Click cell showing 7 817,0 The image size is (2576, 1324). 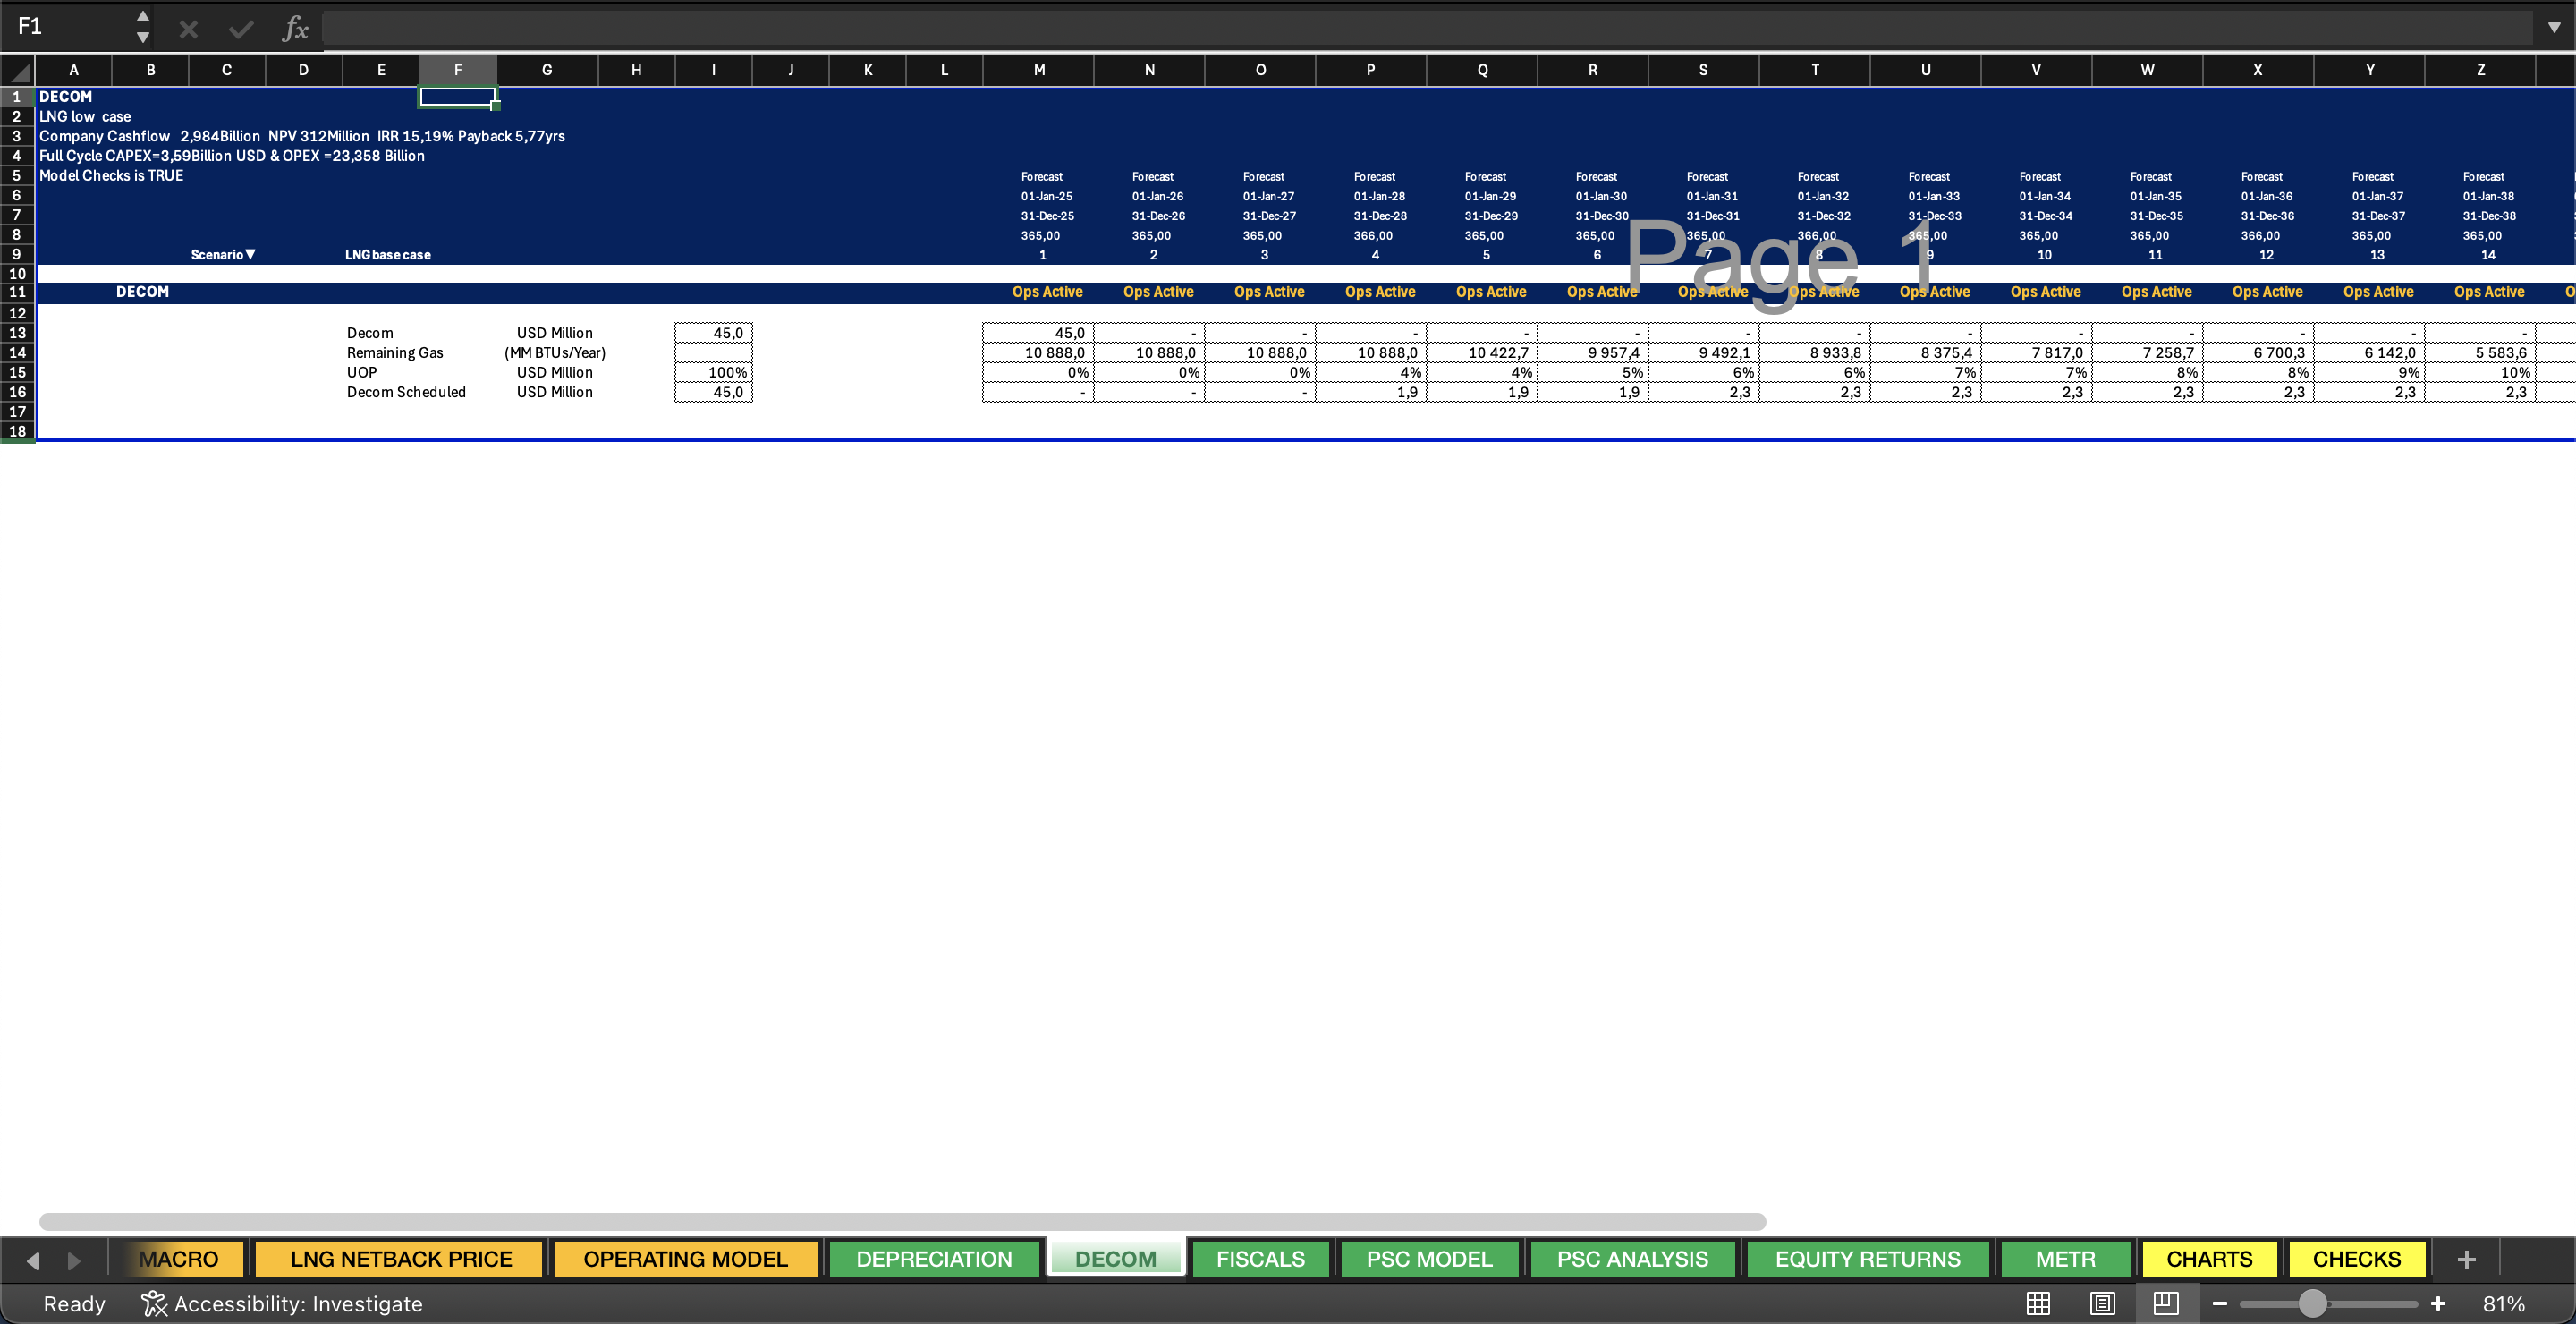click(2036, 353)
